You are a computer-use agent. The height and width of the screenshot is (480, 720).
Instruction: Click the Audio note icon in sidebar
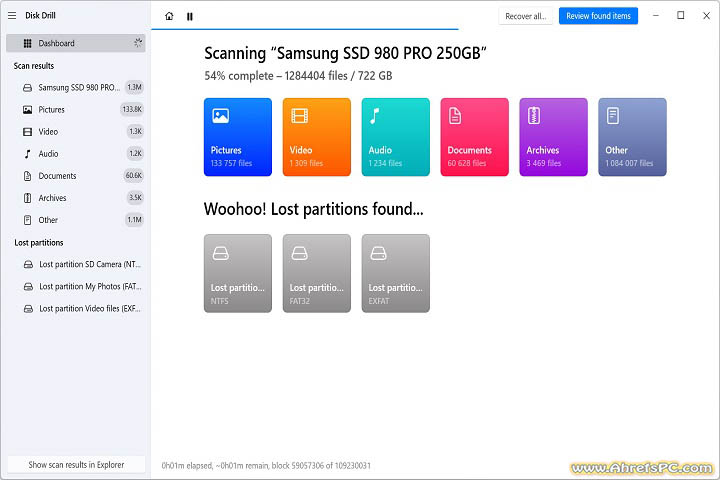tap(28, 154)
